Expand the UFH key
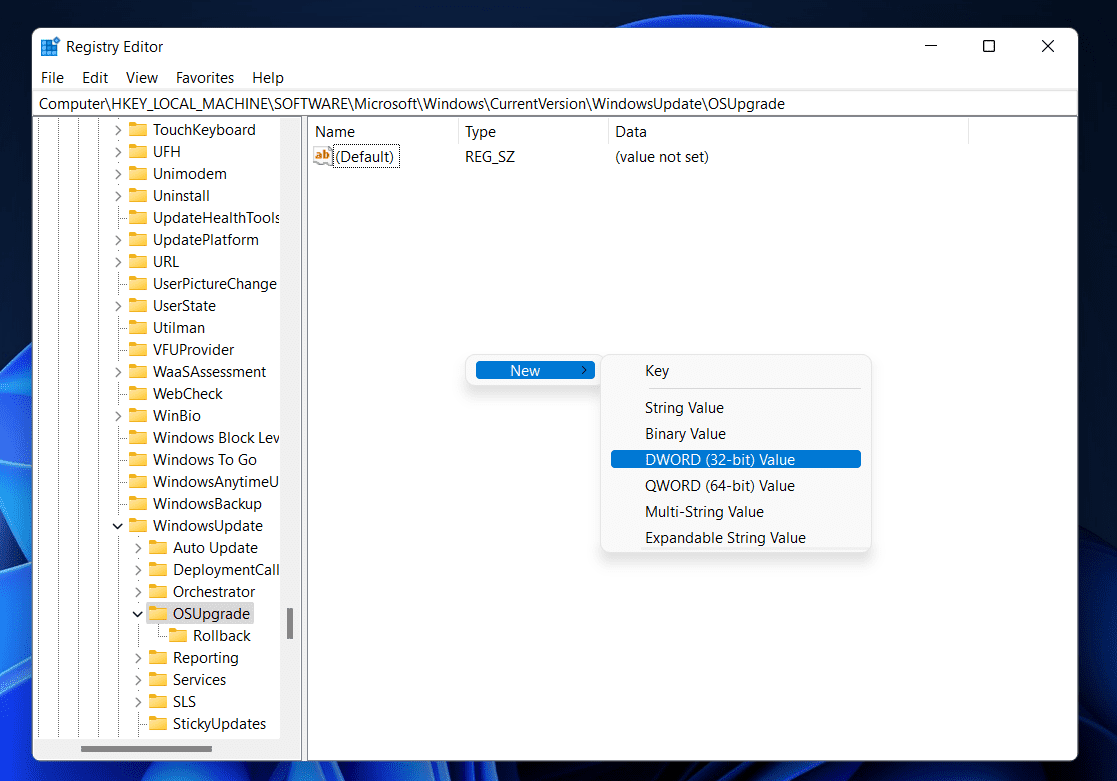 click(118, 152)
